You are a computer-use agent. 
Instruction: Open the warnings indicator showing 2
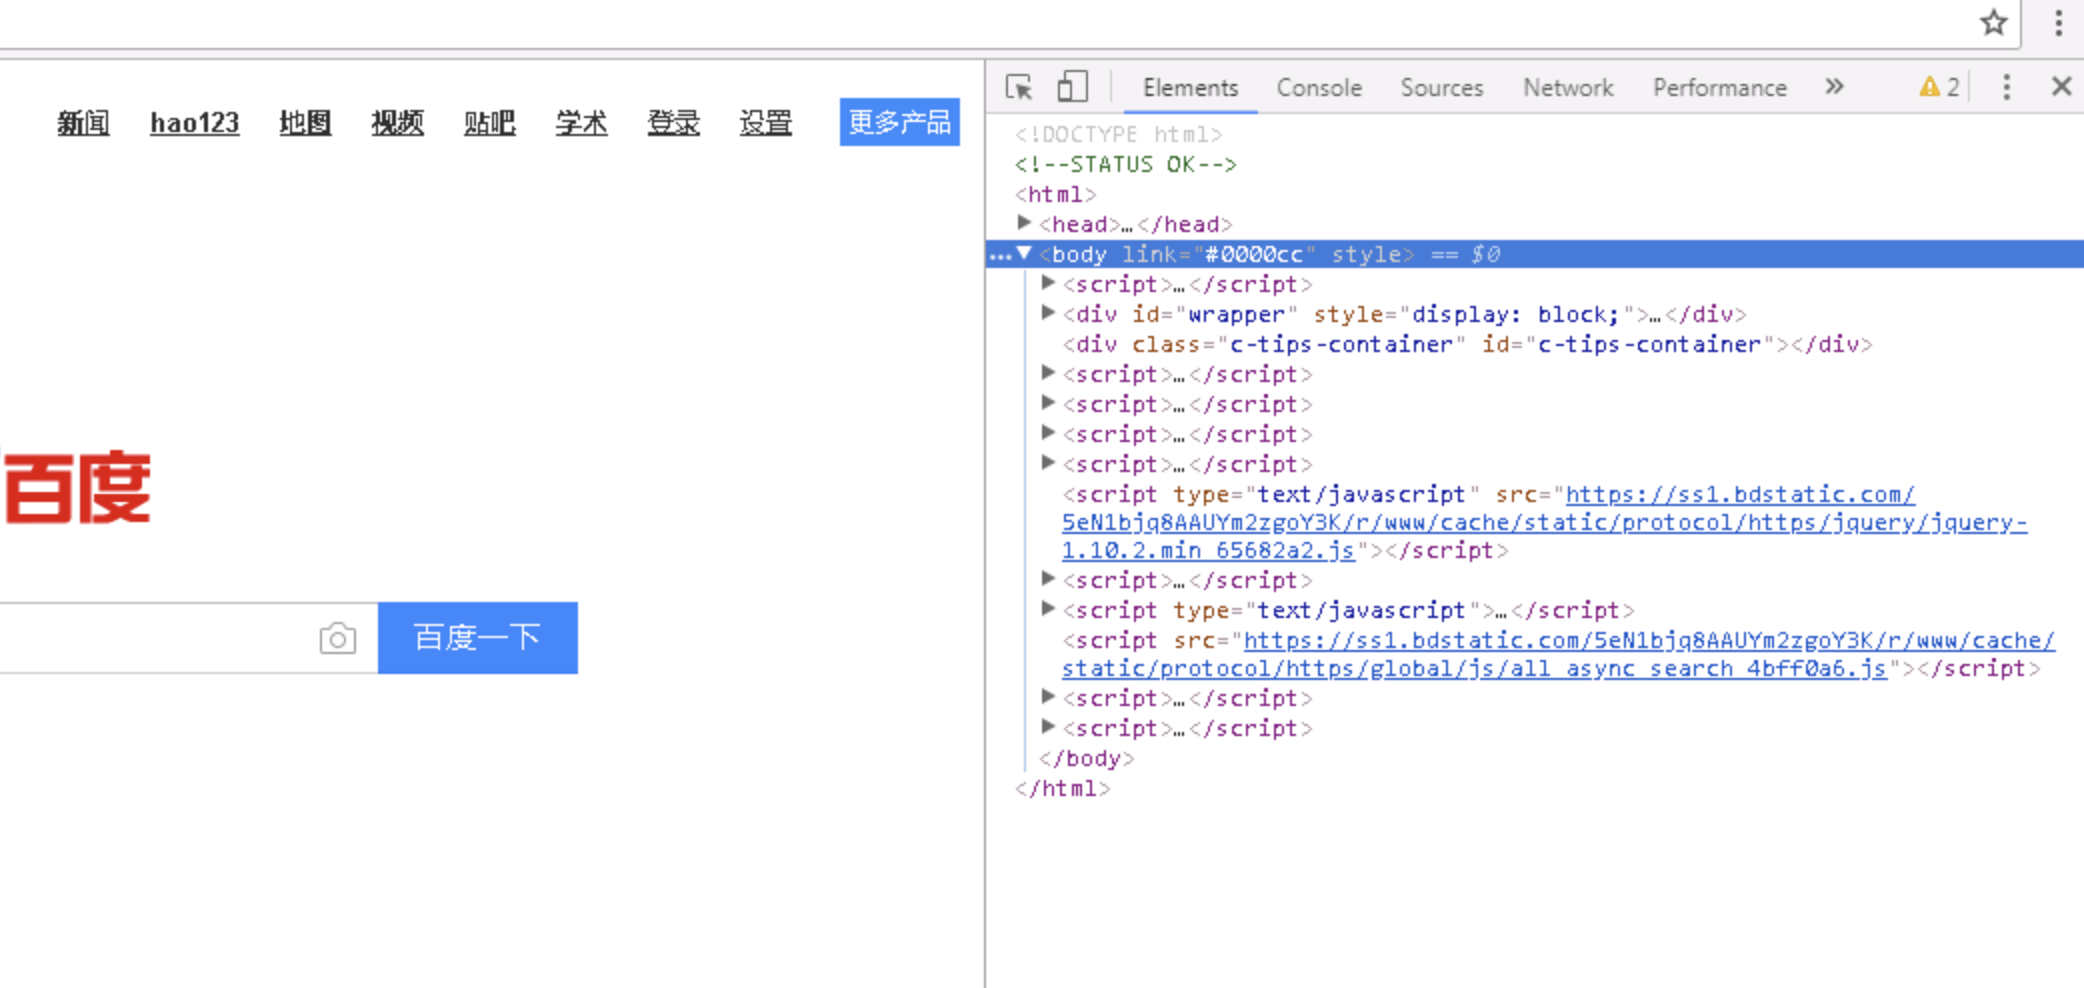click(1940, 87)
